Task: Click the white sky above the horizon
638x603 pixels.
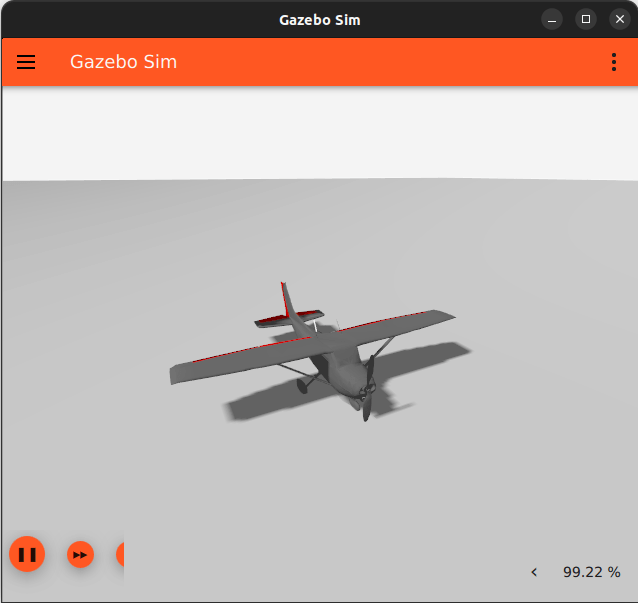Action: [320, 130]
